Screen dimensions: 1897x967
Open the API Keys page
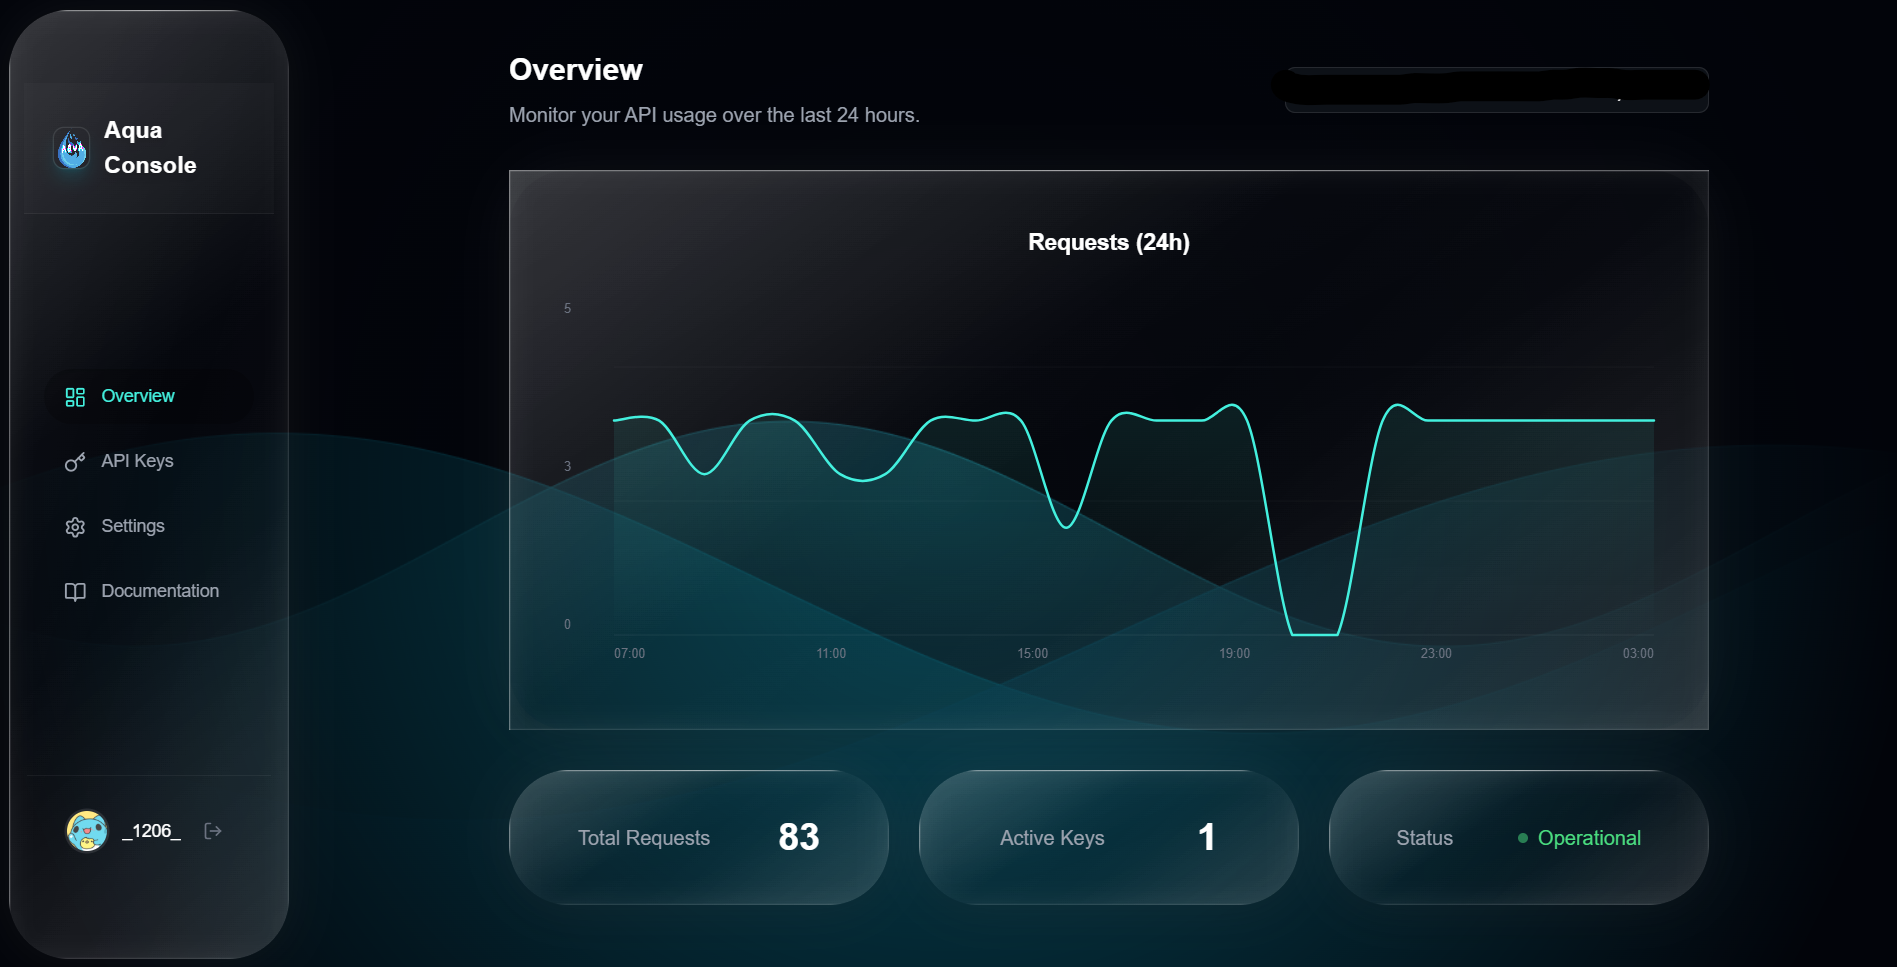point(137,461)
